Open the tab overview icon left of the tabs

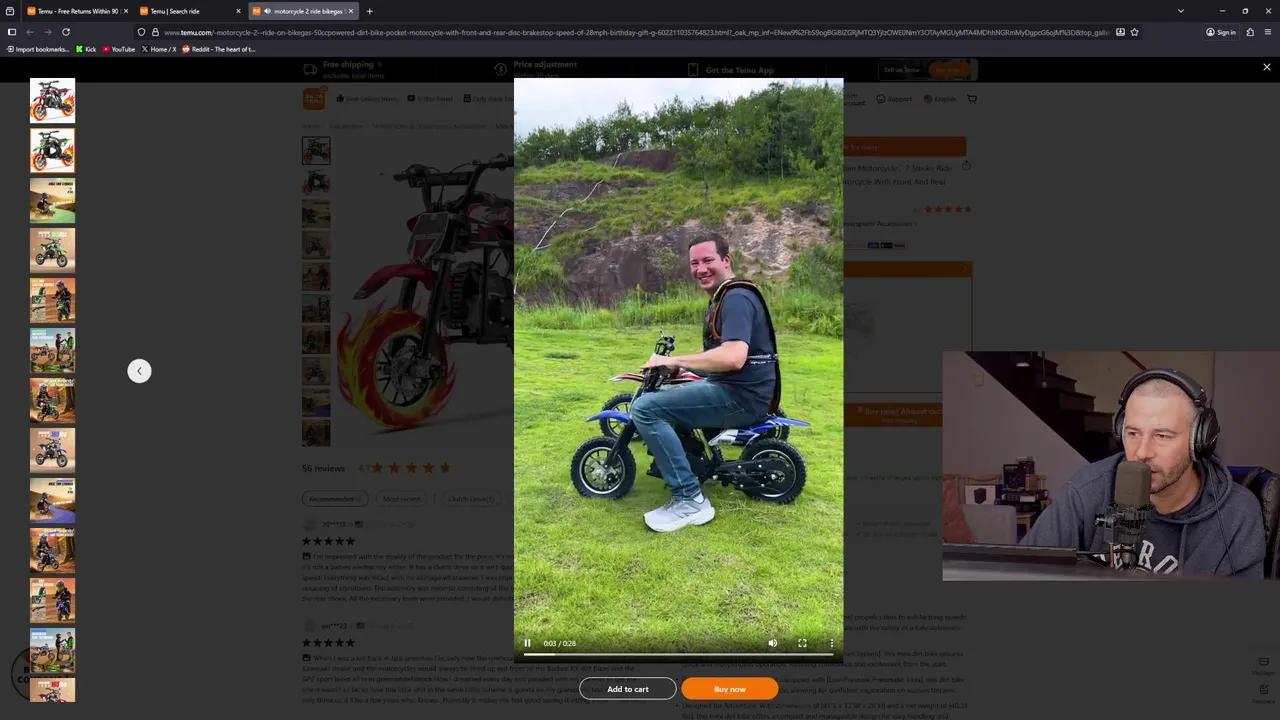[x=10, y=11]
